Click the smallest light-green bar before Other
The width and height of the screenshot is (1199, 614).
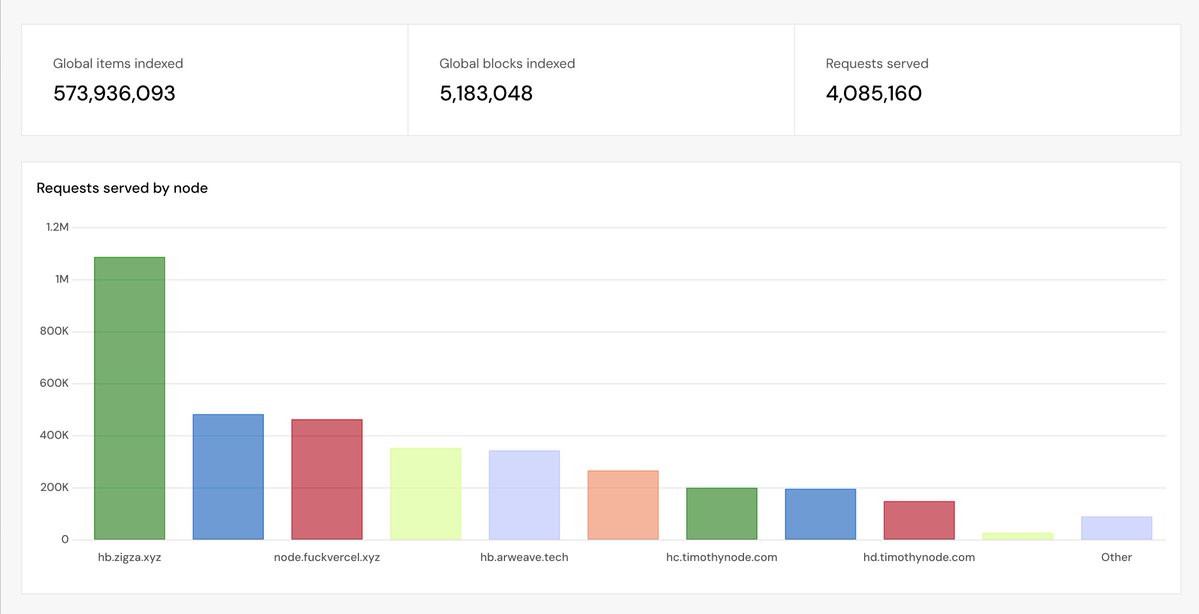(x=1018, y=536)
